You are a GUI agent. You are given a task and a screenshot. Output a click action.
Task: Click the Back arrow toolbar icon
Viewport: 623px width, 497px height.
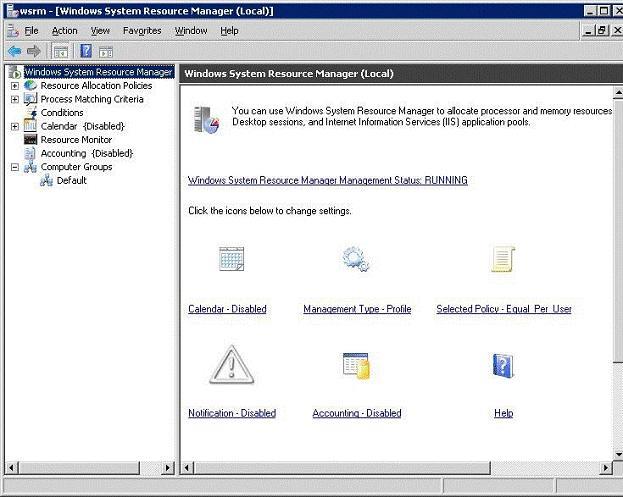15,51
